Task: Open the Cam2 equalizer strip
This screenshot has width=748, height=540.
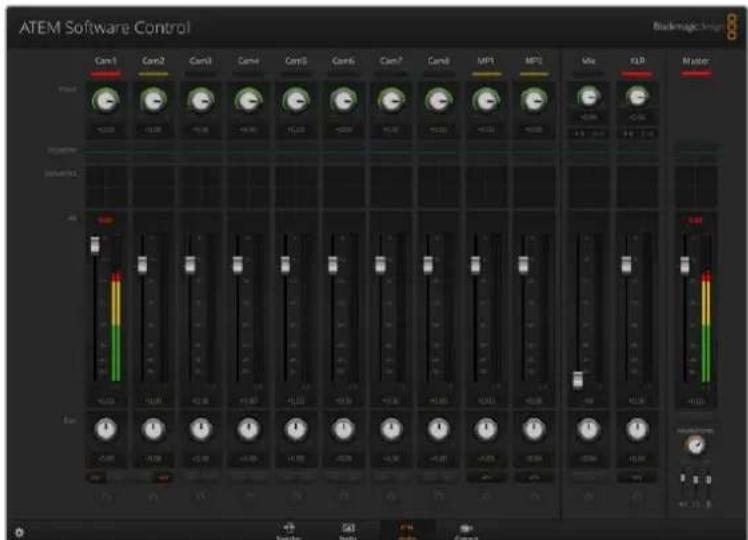Action: 153,151
